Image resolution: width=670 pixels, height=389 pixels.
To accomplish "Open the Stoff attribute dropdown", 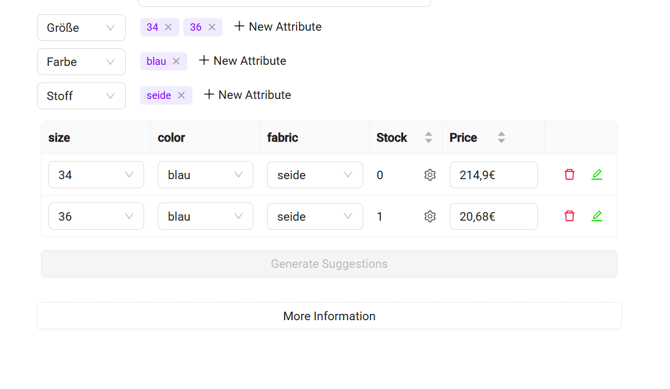I will point(81,96).
